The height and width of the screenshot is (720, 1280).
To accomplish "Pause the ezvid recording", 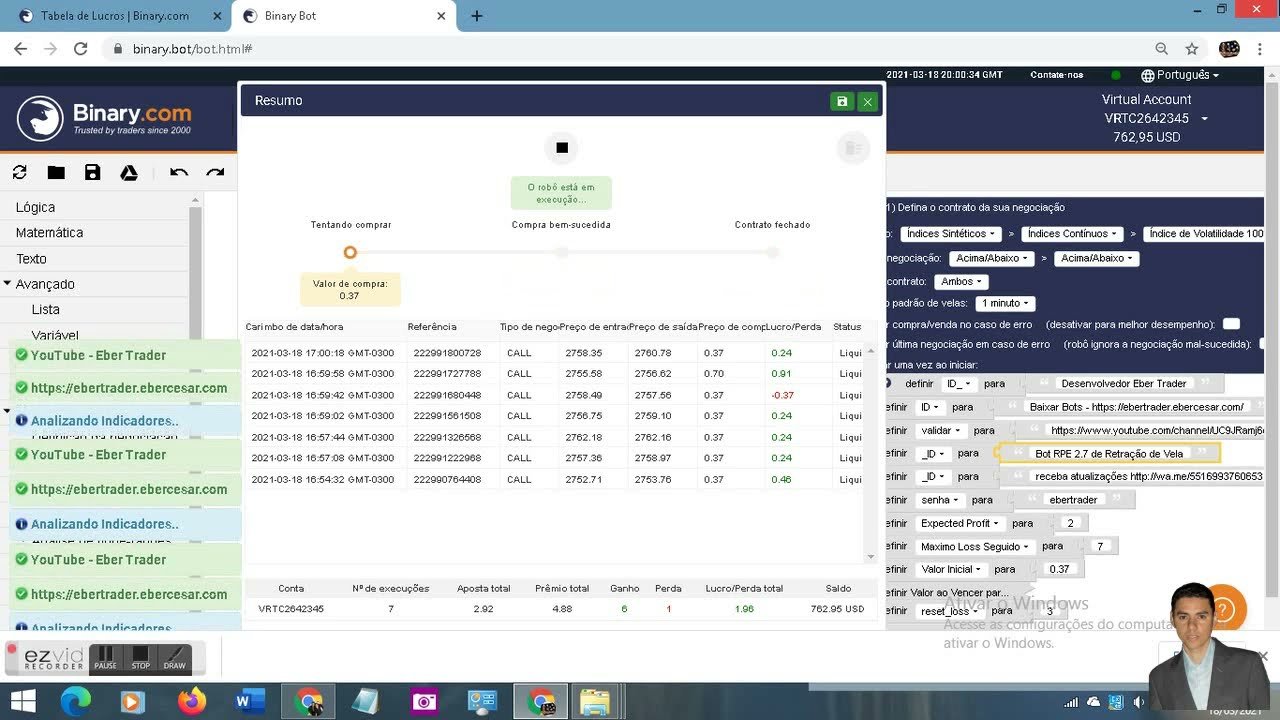I will (x=105, y=658).
